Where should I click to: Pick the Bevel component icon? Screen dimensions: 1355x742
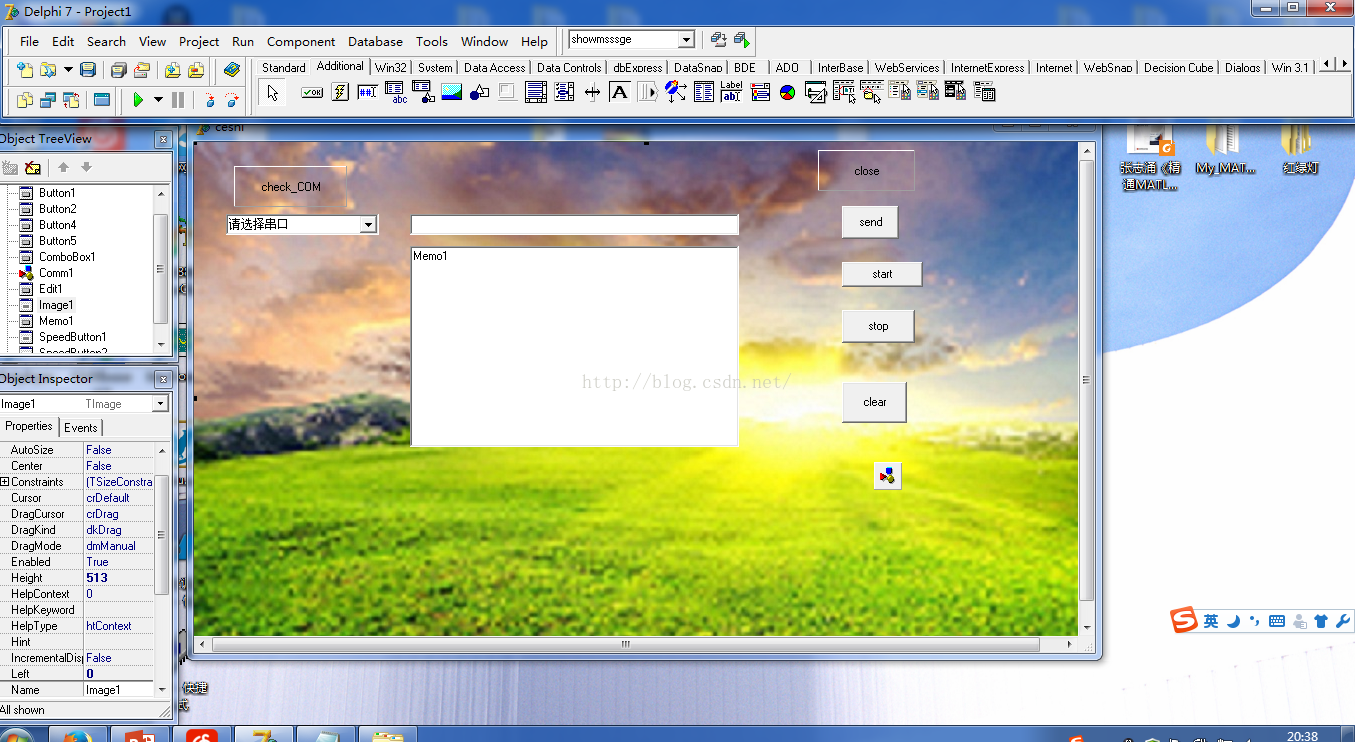point(507,93)
